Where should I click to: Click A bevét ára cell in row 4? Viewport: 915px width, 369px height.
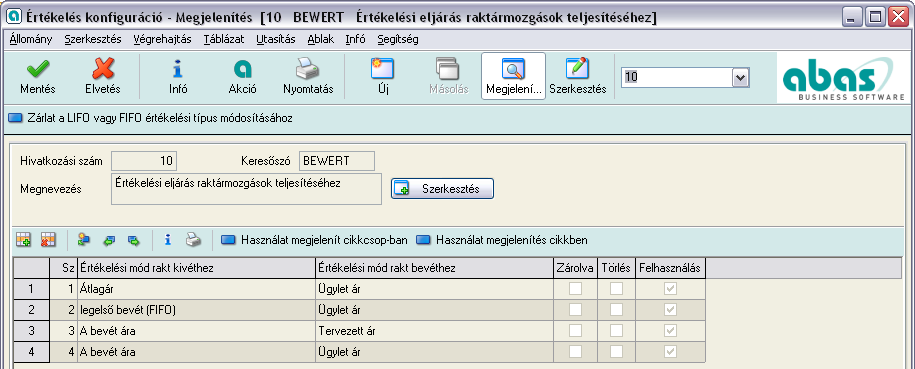196,351
